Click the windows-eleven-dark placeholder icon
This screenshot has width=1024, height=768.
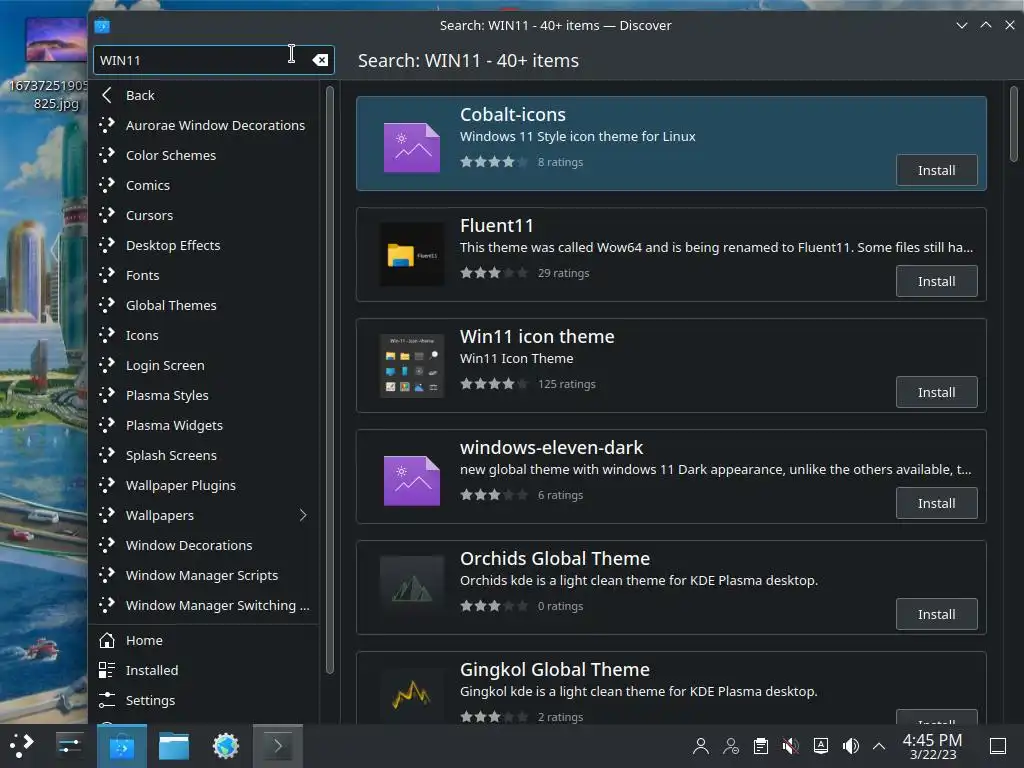pyautogui.click(x=411, y=481)
